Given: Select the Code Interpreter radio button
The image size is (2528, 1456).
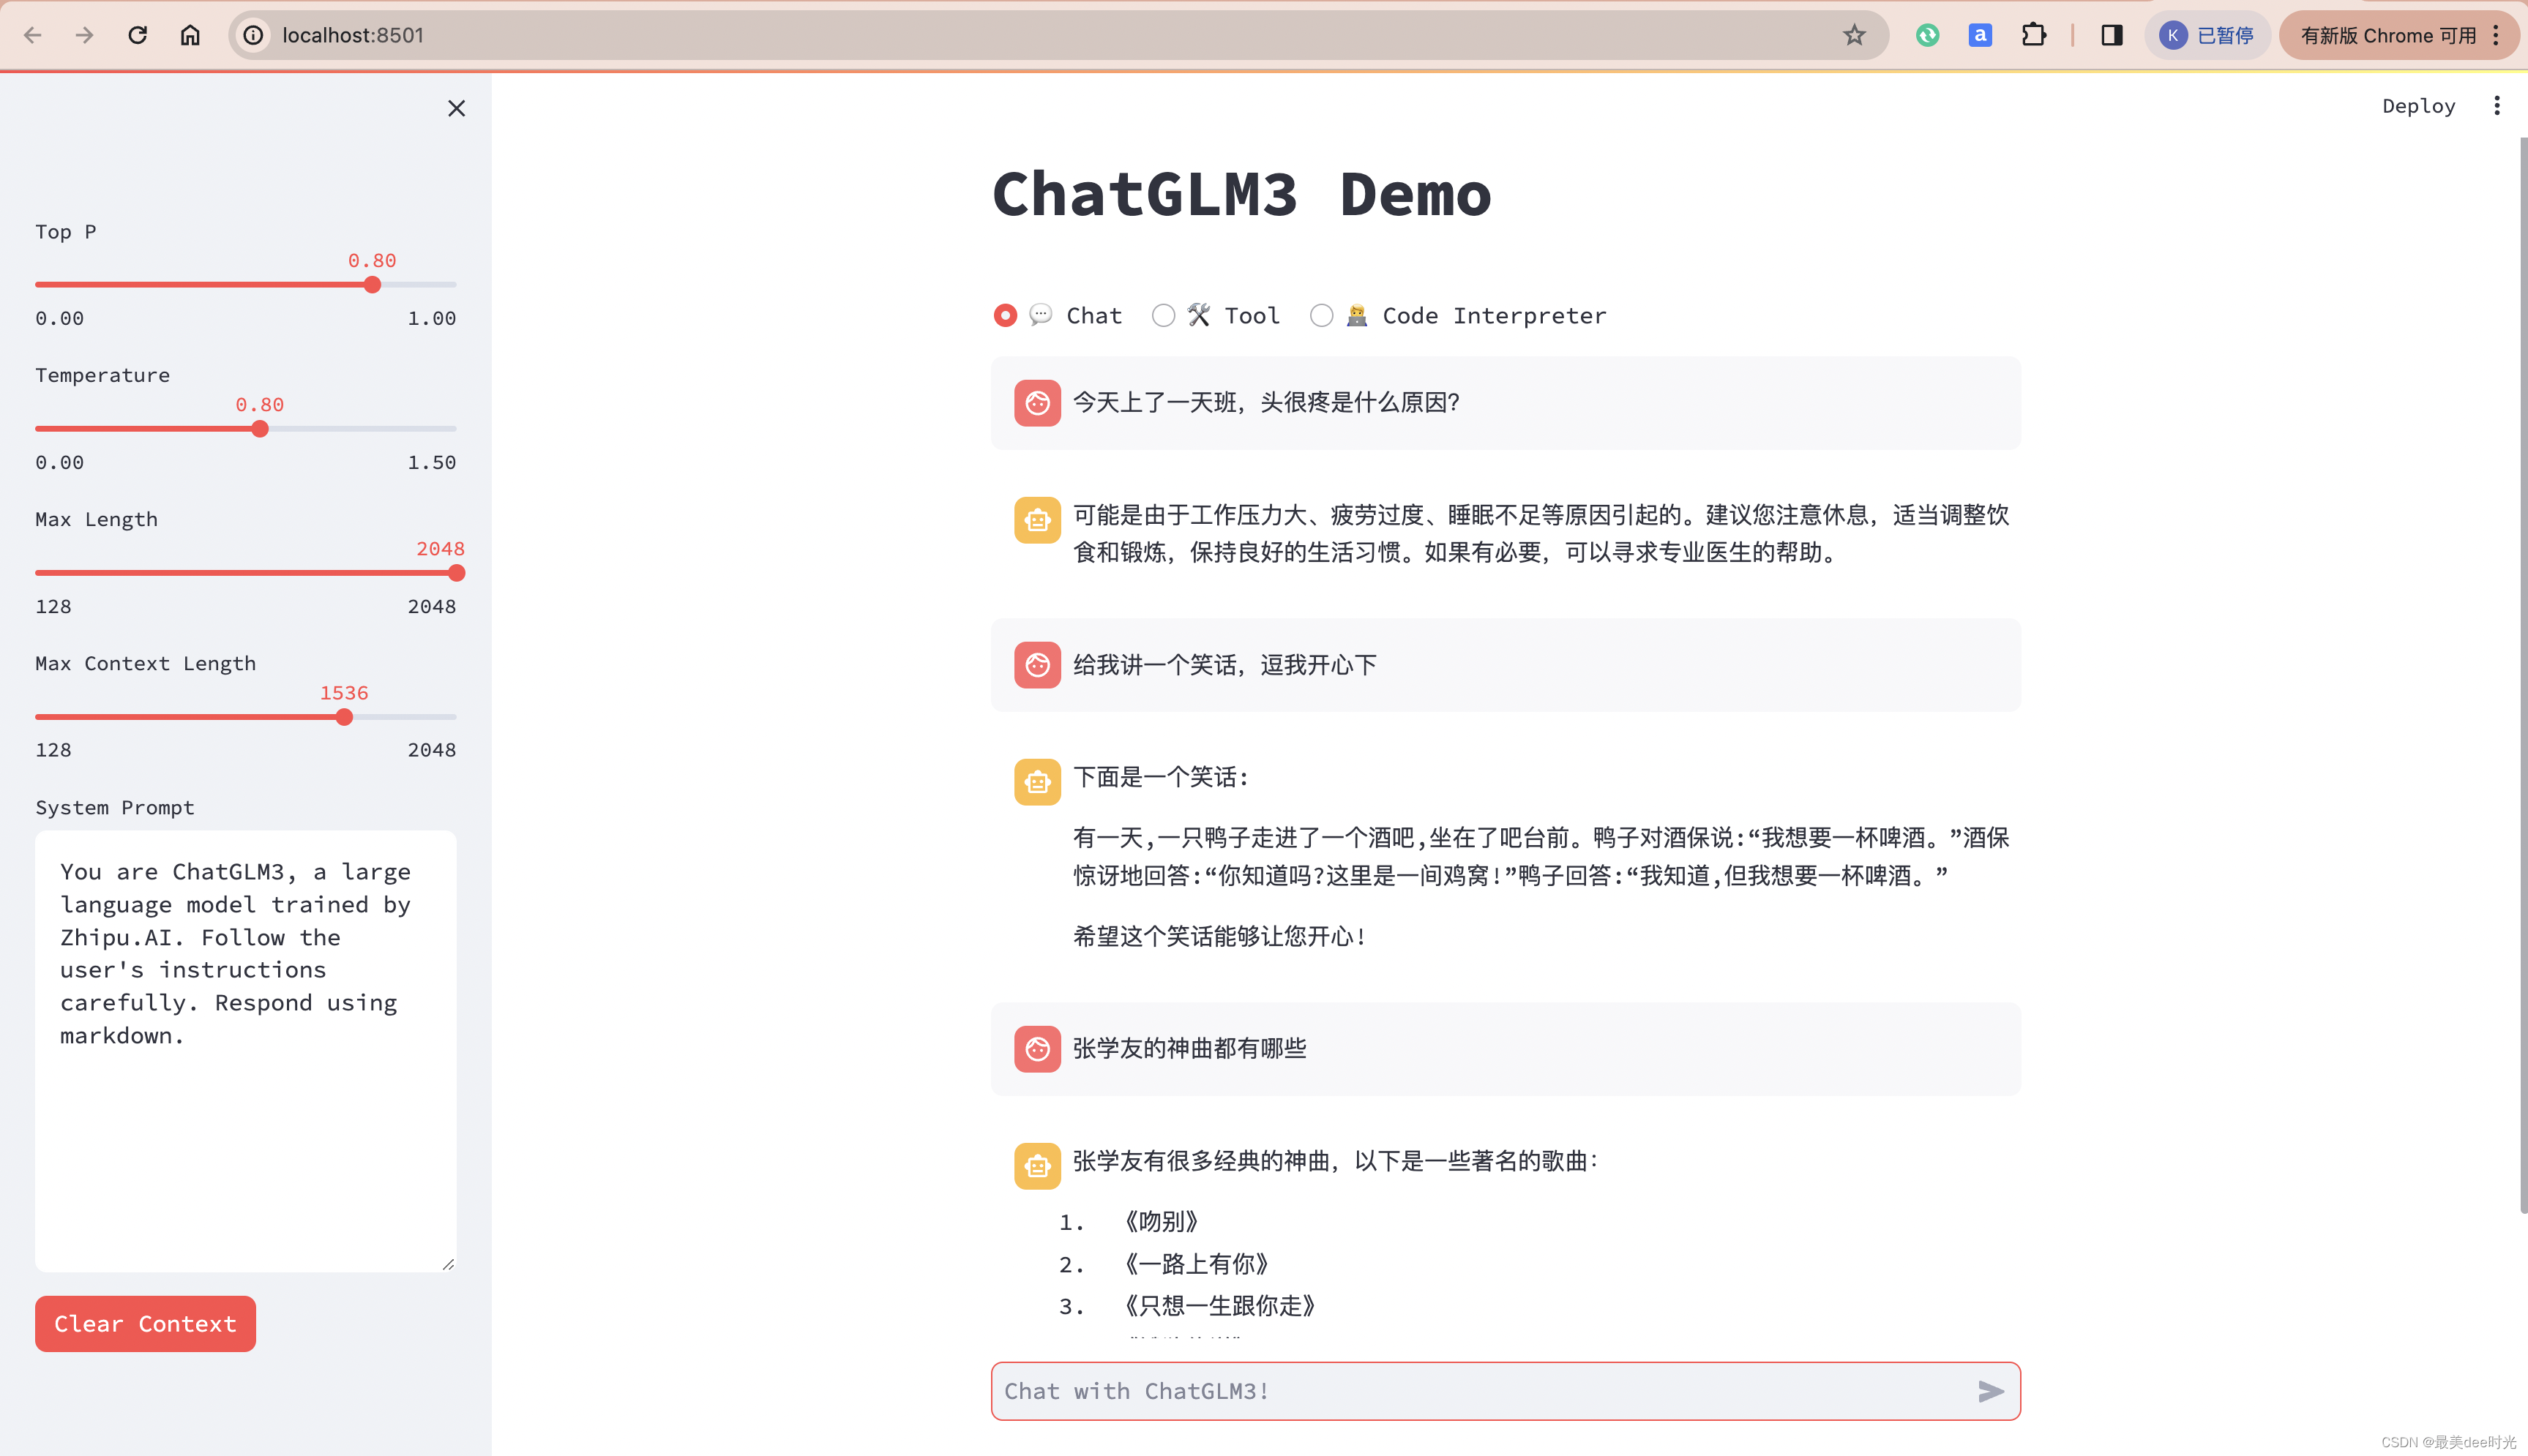Looking at the screenshot, I should click(x=1321, y=316).
